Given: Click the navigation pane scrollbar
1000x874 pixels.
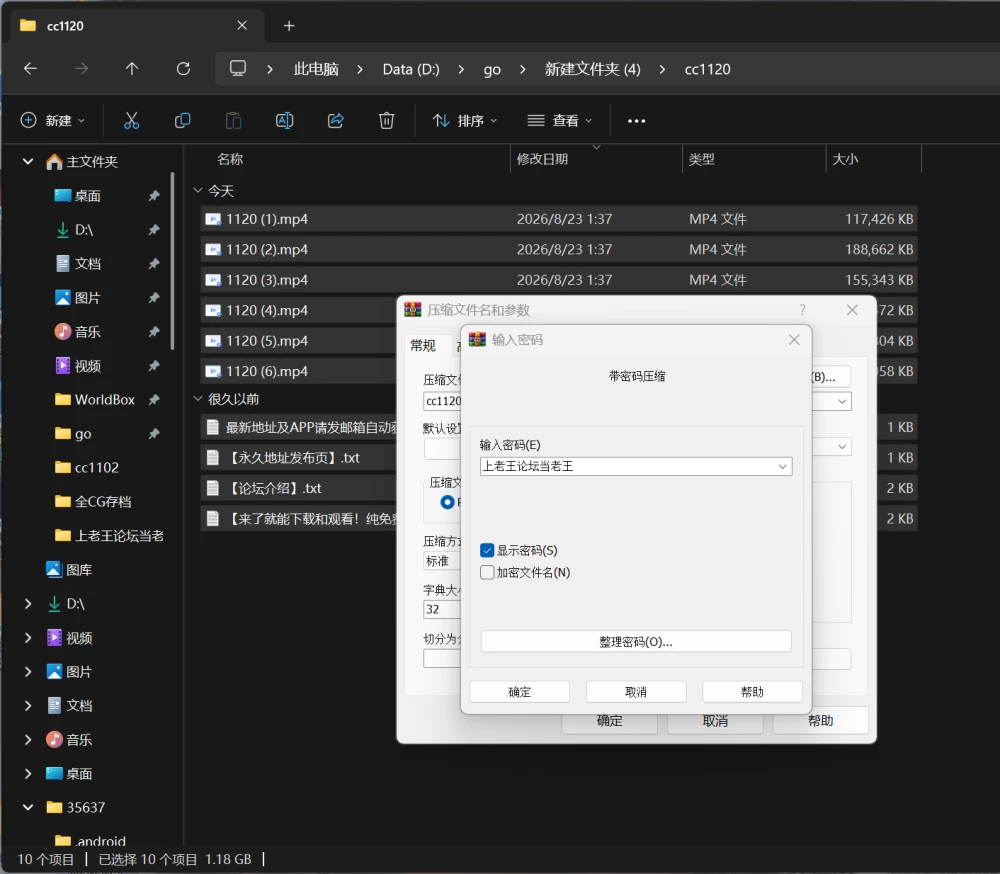Looking at the screenshot, I should (172, 261).
